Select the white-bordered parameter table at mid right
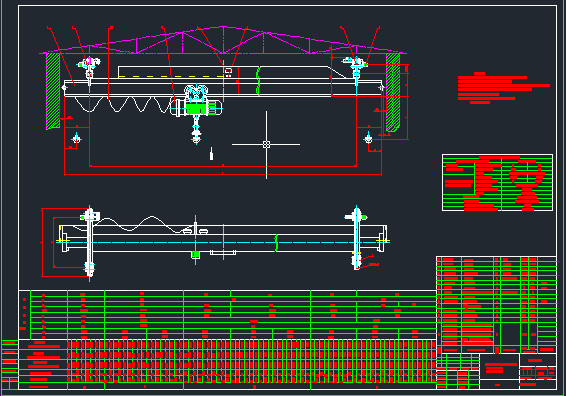This screenshot has width=566, height=396. point(497,182)
